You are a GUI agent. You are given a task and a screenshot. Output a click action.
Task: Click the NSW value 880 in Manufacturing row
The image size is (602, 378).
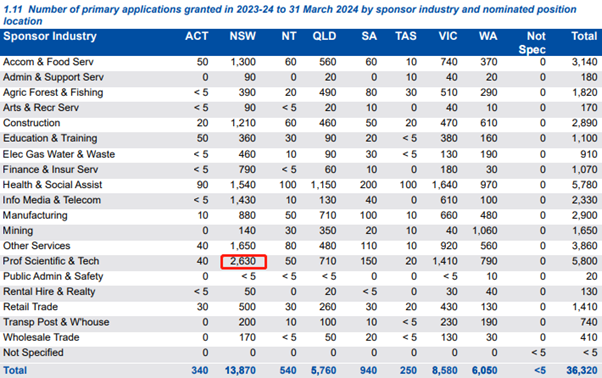tap(247, 216)
